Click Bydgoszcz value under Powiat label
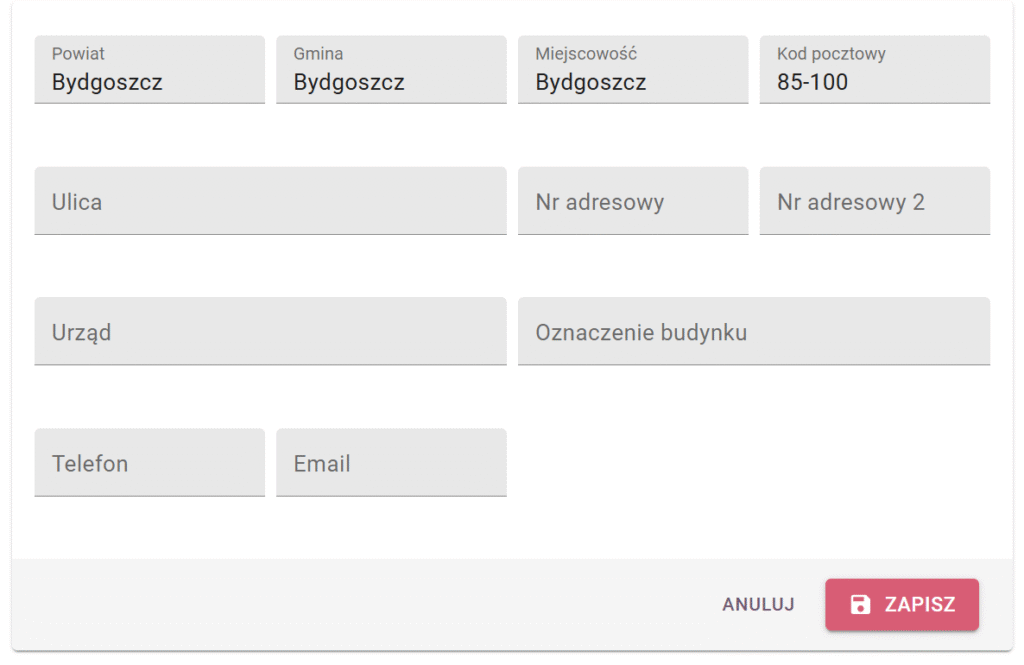 (x=107, y=83)
